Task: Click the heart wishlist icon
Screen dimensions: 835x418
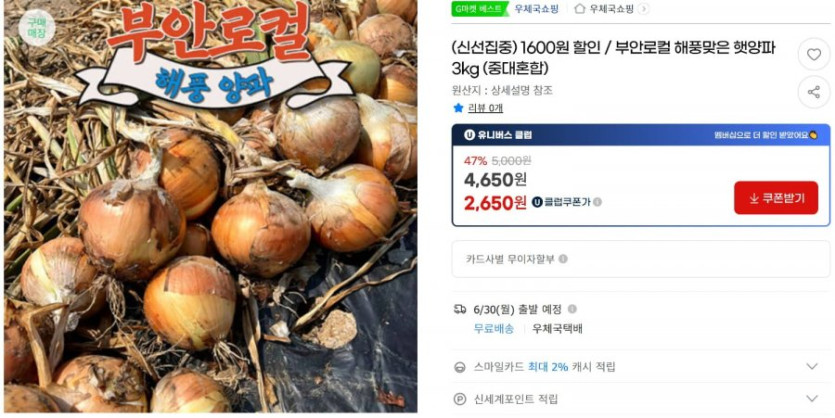Action: pos(813,54)
